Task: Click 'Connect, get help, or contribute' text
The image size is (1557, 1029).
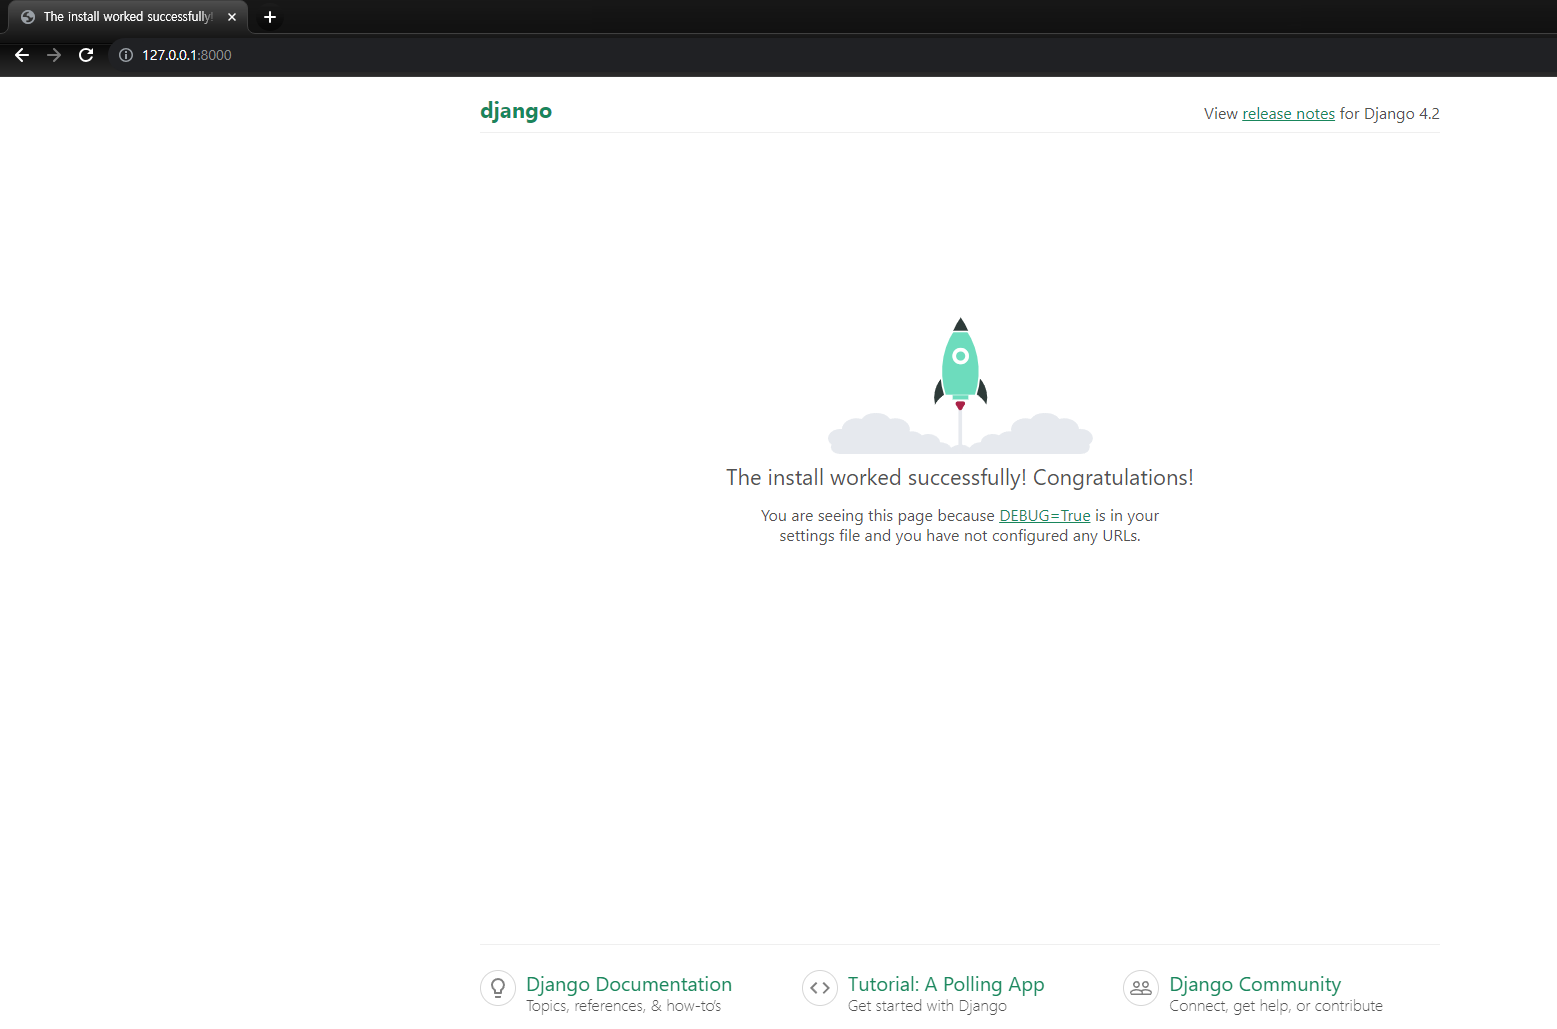Action: pyautogui.click(x=1276, y=1006)
